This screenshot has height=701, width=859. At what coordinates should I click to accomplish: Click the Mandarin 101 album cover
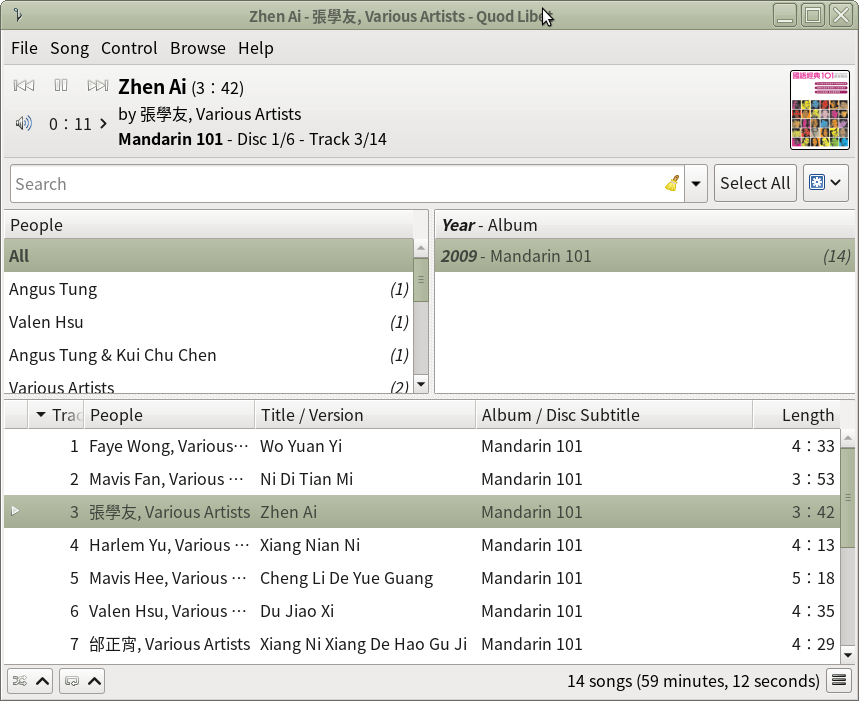coord(819,109)
